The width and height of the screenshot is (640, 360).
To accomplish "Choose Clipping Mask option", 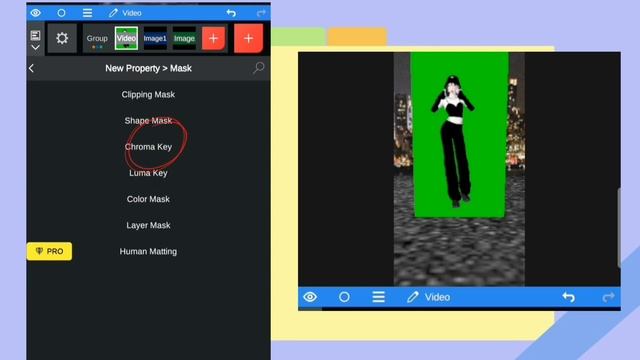I will (148, 94).
